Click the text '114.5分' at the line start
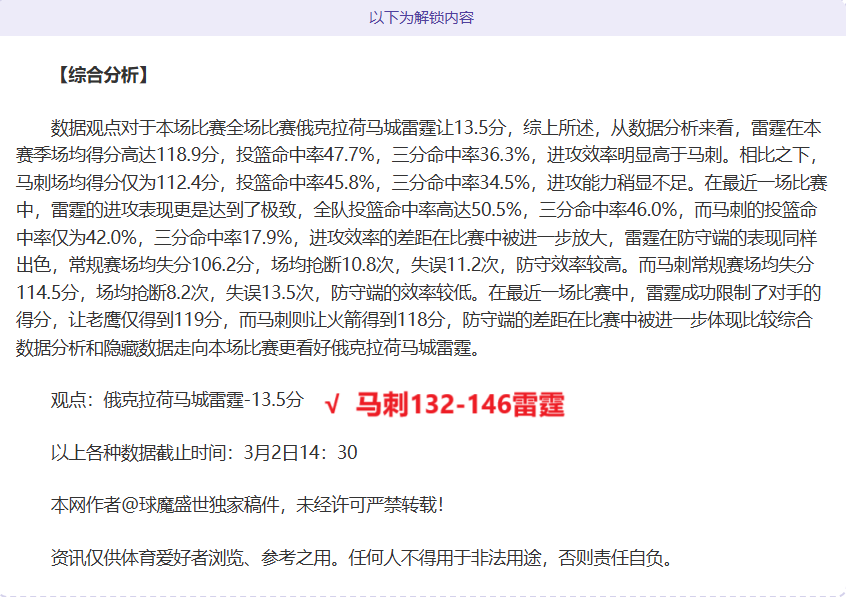This screenshot has height=597, width=846. pos(47,293)
